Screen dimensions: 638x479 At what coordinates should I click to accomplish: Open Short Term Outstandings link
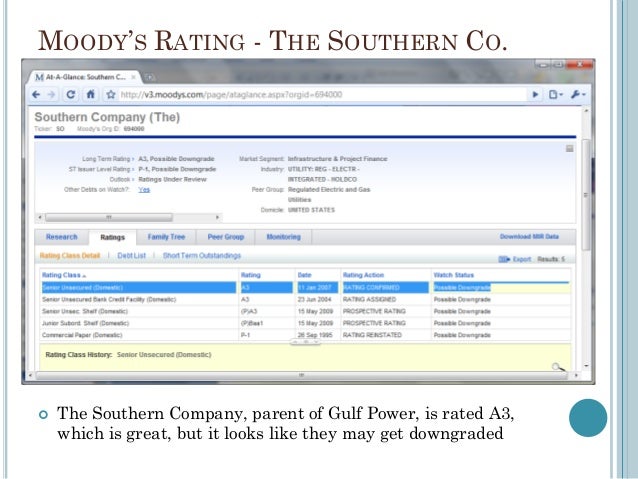pyautogui.click(x=202, y=256)
